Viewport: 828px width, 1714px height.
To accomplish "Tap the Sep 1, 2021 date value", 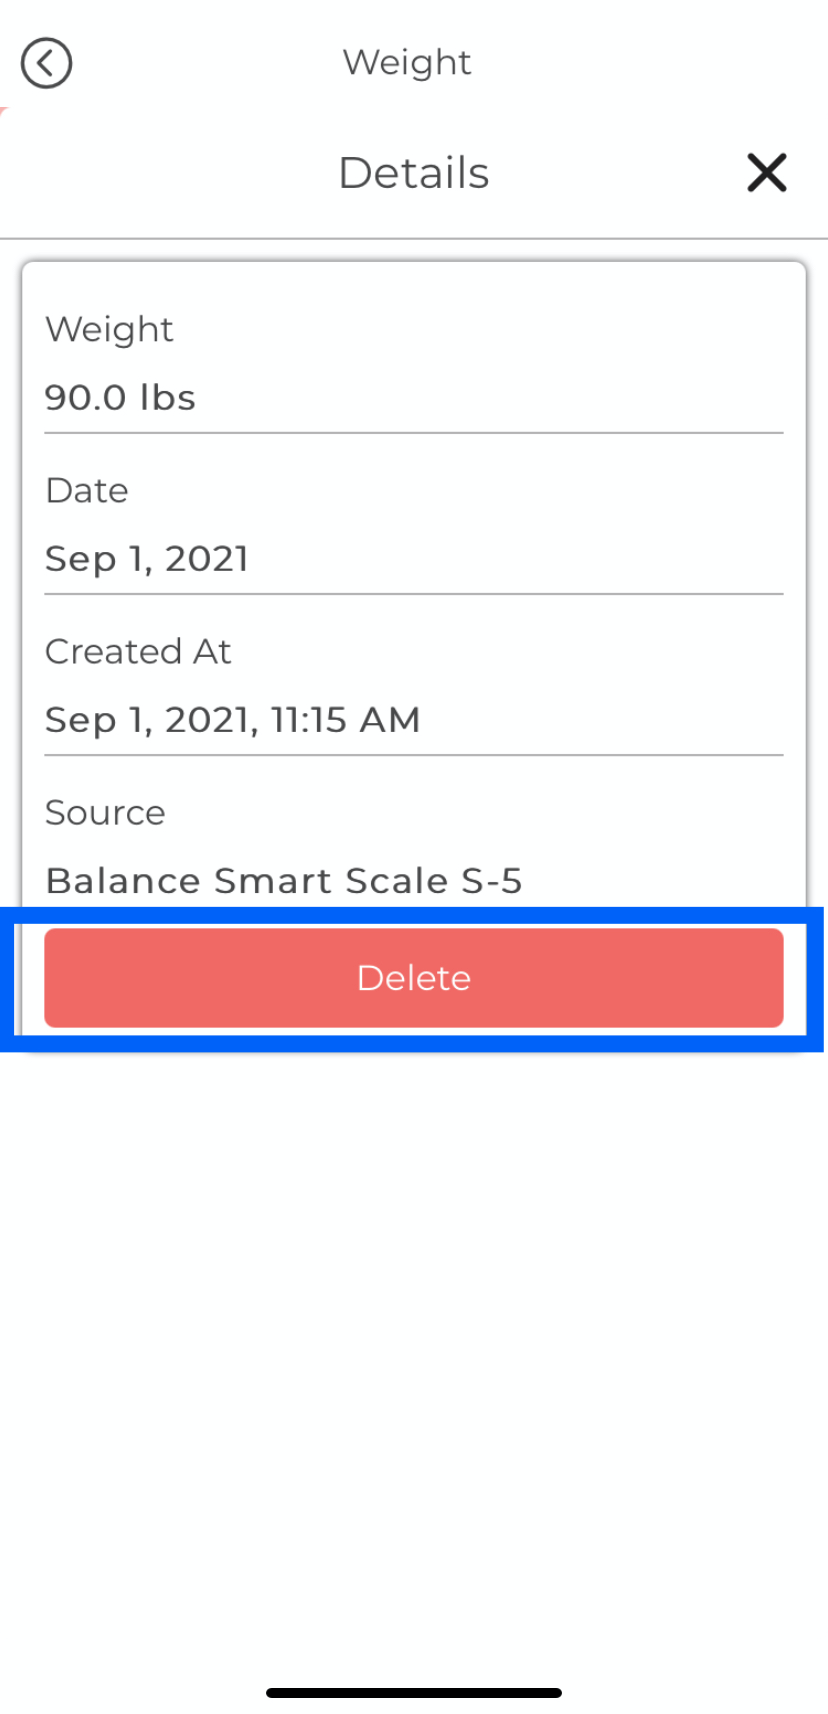I will (x=147, y=559).
